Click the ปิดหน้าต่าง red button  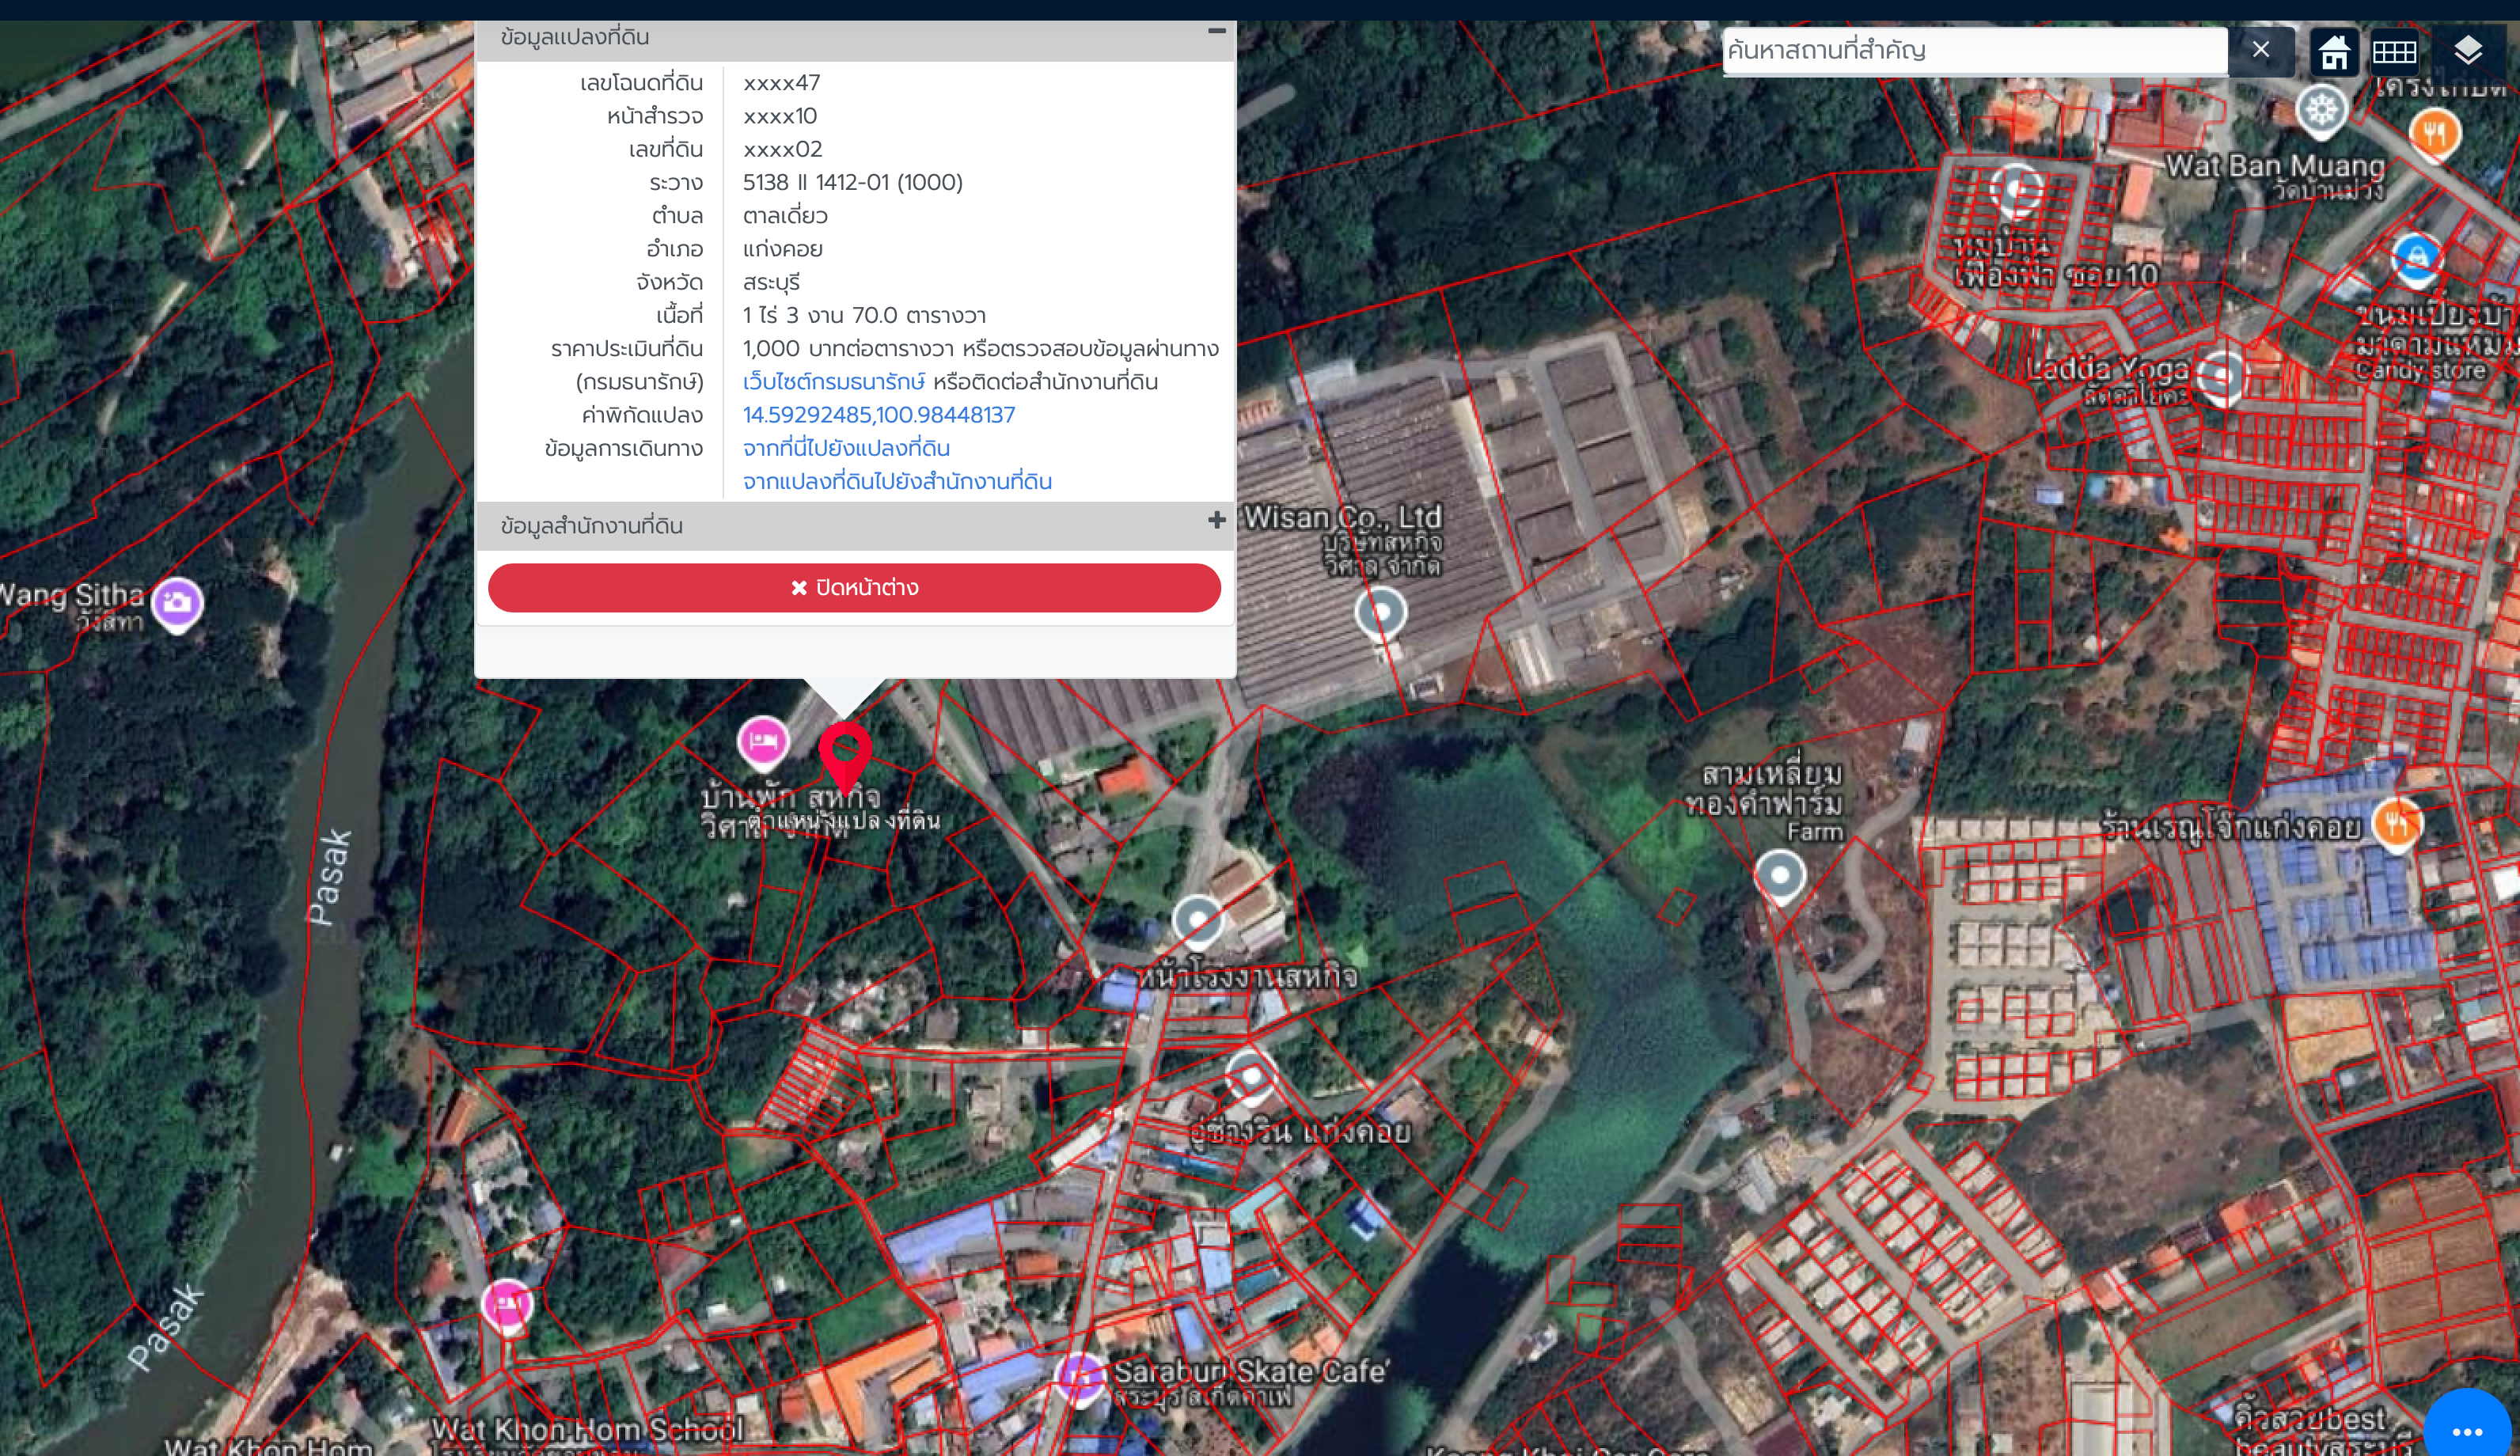coord(854,587)
